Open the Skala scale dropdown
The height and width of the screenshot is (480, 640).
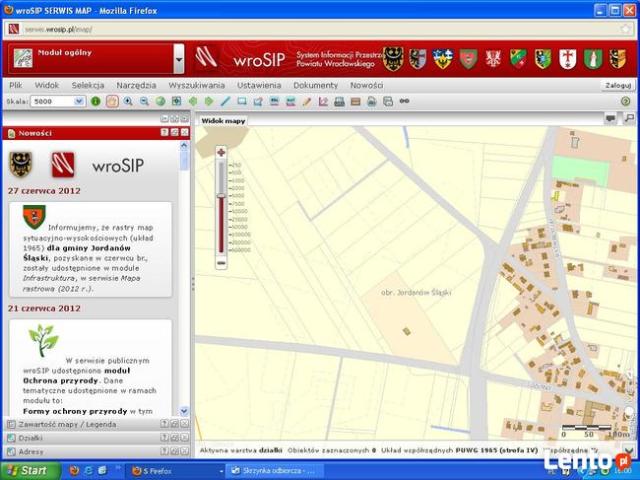click(x=79, y=101)
